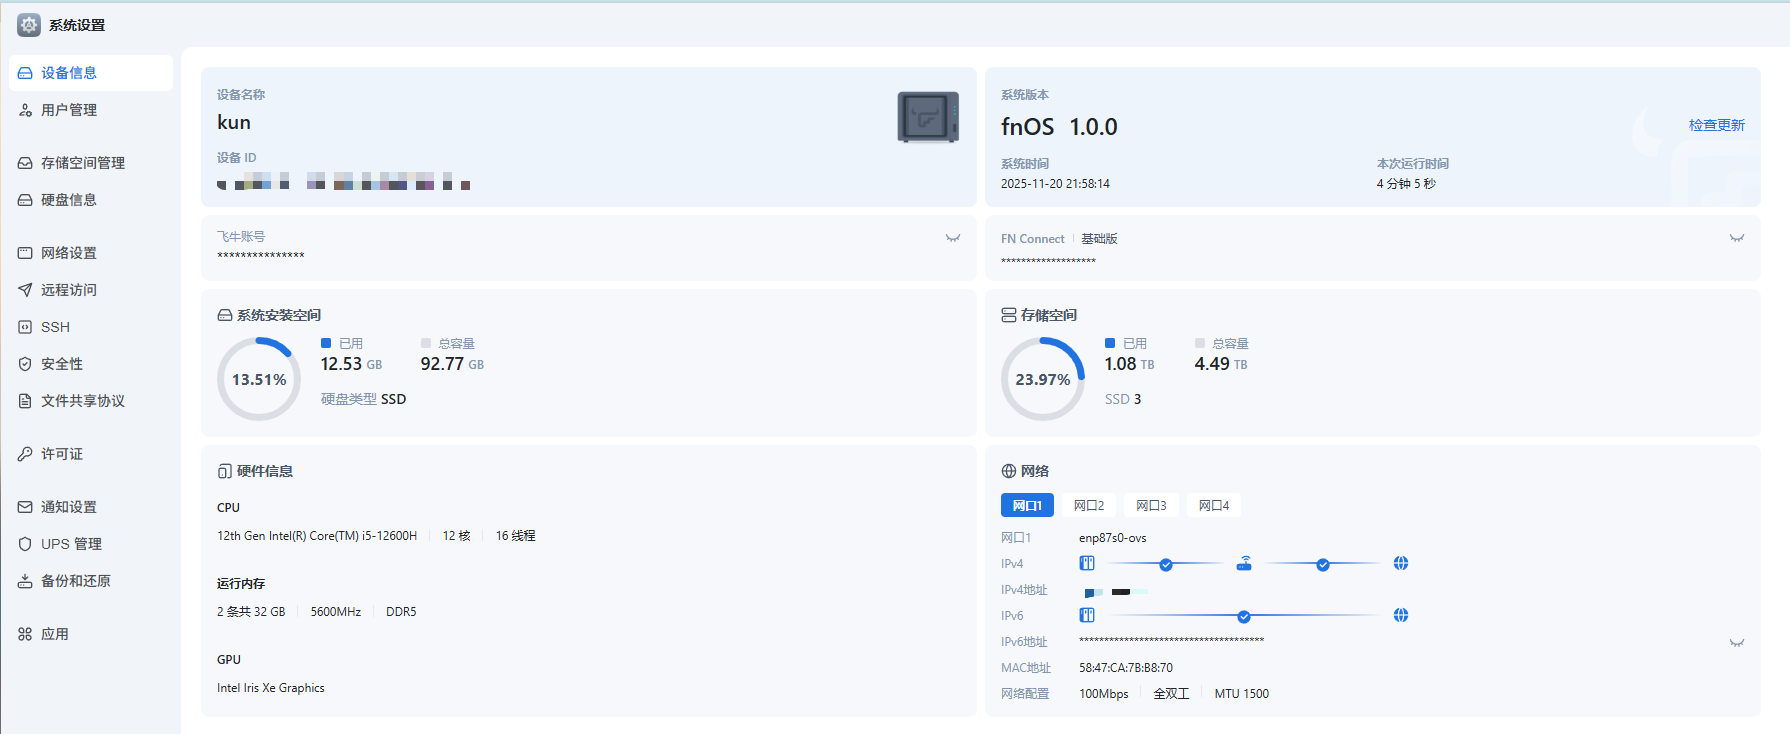Viewport: 1790px width, 734px height.
Task: Open 存储空间管理 via its drive icon
Action: tap(25, 163)
